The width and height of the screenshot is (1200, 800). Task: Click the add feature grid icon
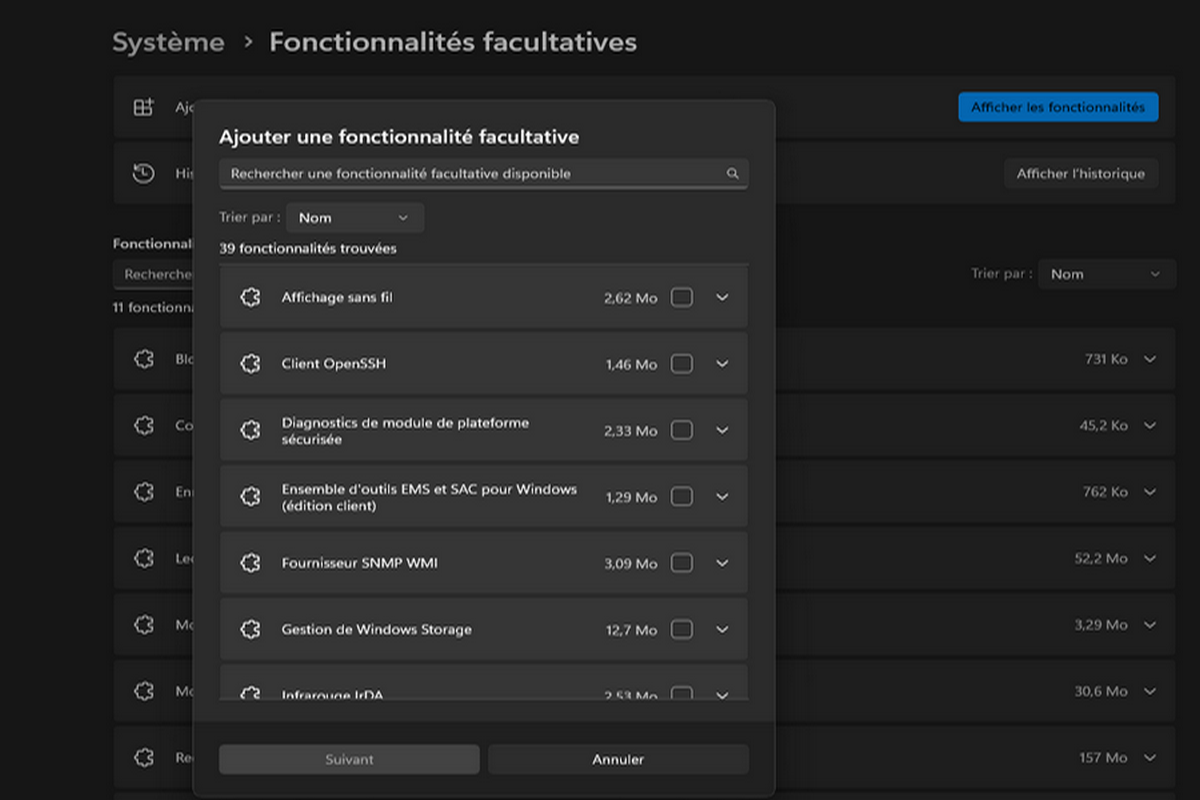144,107
